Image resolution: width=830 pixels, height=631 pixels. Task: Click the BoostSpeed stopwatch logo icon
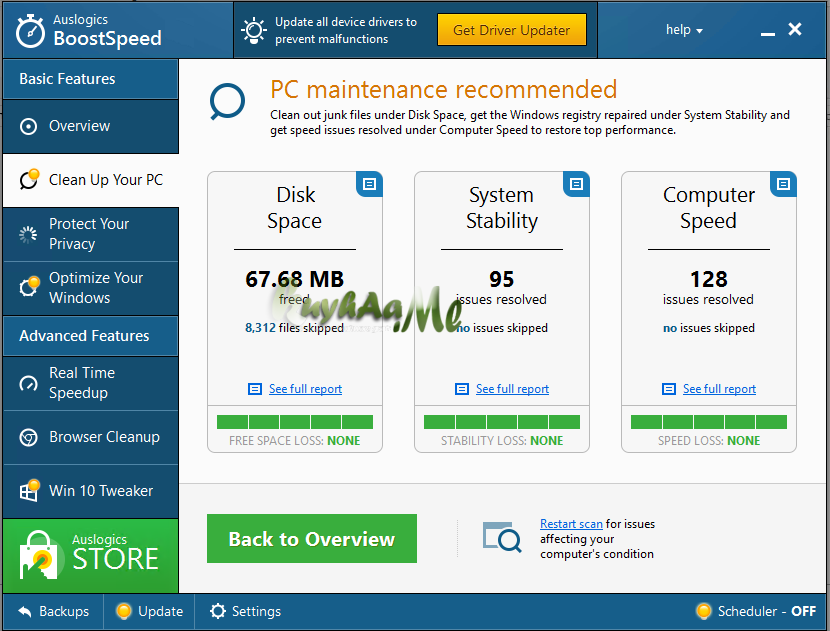pyautogui.click(x=30, y=31)
